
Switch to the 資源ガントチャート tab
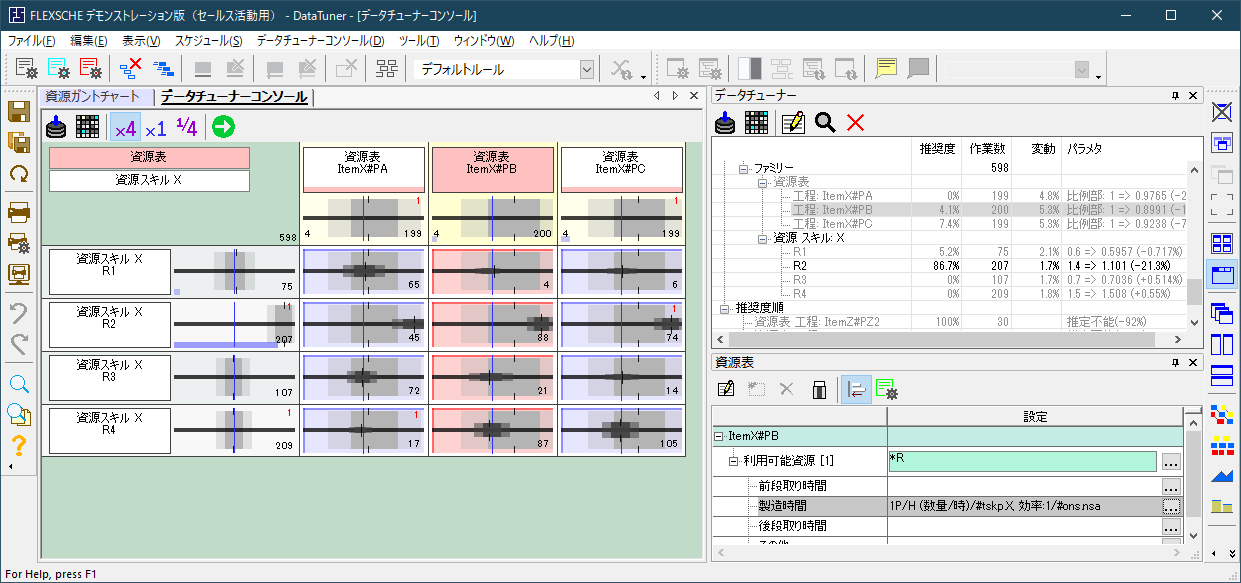click(93, 97)
